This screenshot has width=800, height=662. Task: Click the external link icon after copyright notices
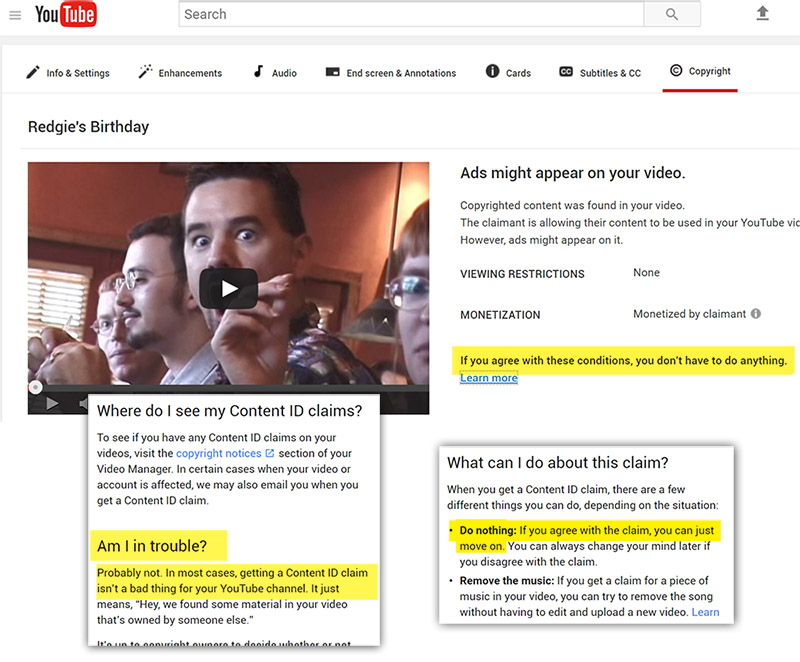pyautogui.click(x=270, y=453)
